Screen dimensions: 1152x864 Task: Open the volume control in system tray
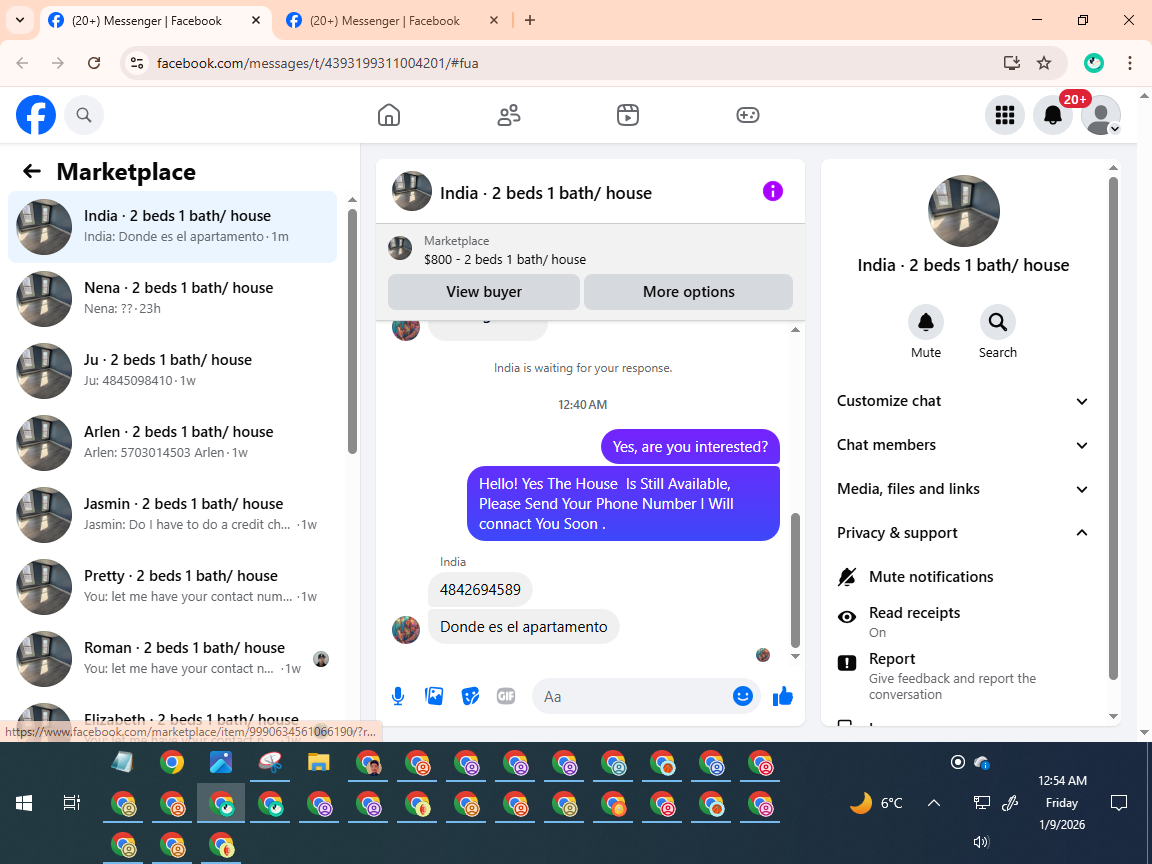[982, 842]
